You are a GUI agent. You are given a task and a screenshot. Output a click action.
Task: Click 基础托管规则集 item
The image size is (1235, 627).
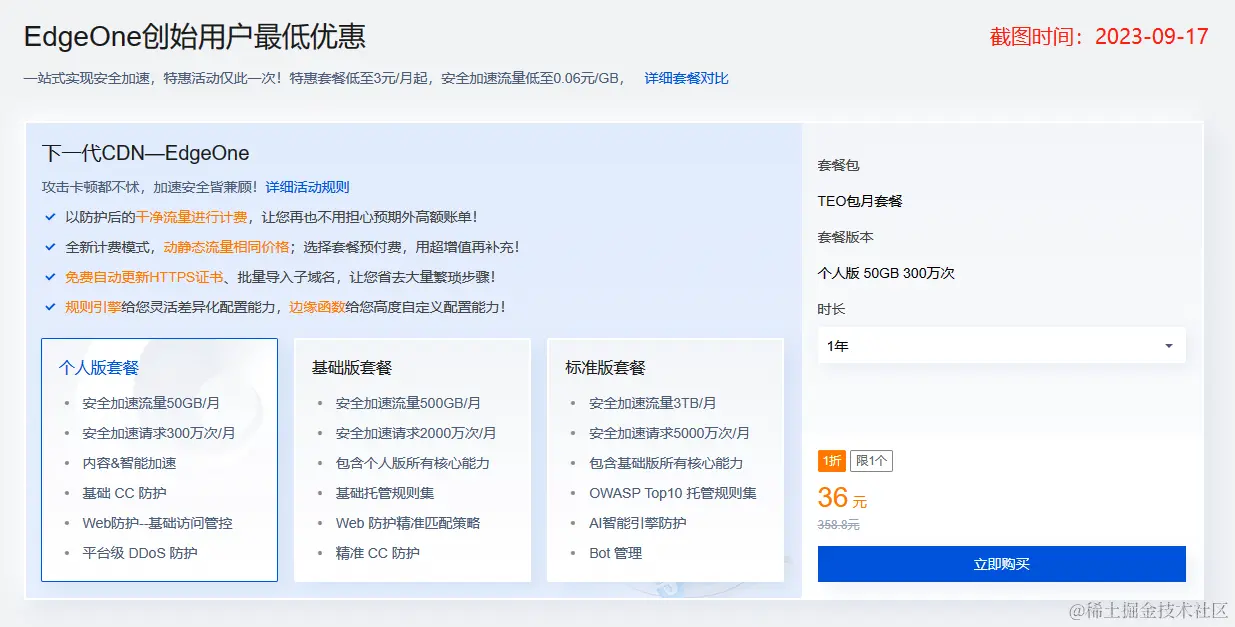tap(385, 493)
